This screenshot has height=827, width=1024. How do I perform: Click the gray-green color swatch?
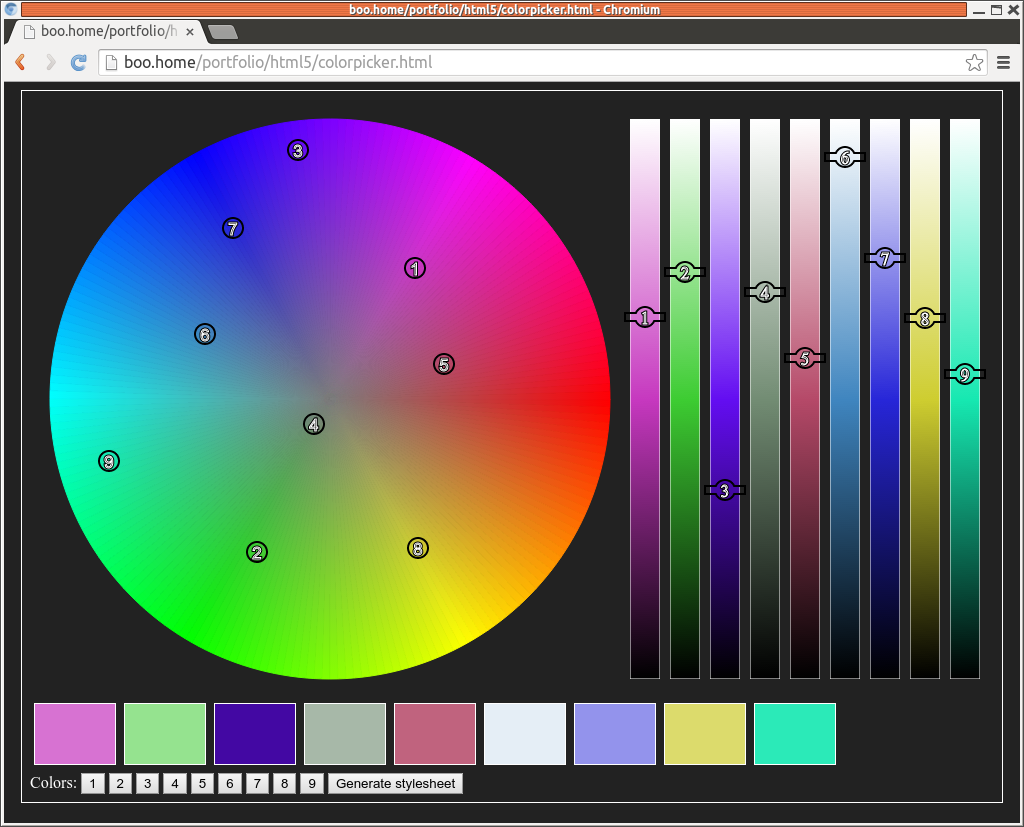pyautogui.click(x=345, y=734)
